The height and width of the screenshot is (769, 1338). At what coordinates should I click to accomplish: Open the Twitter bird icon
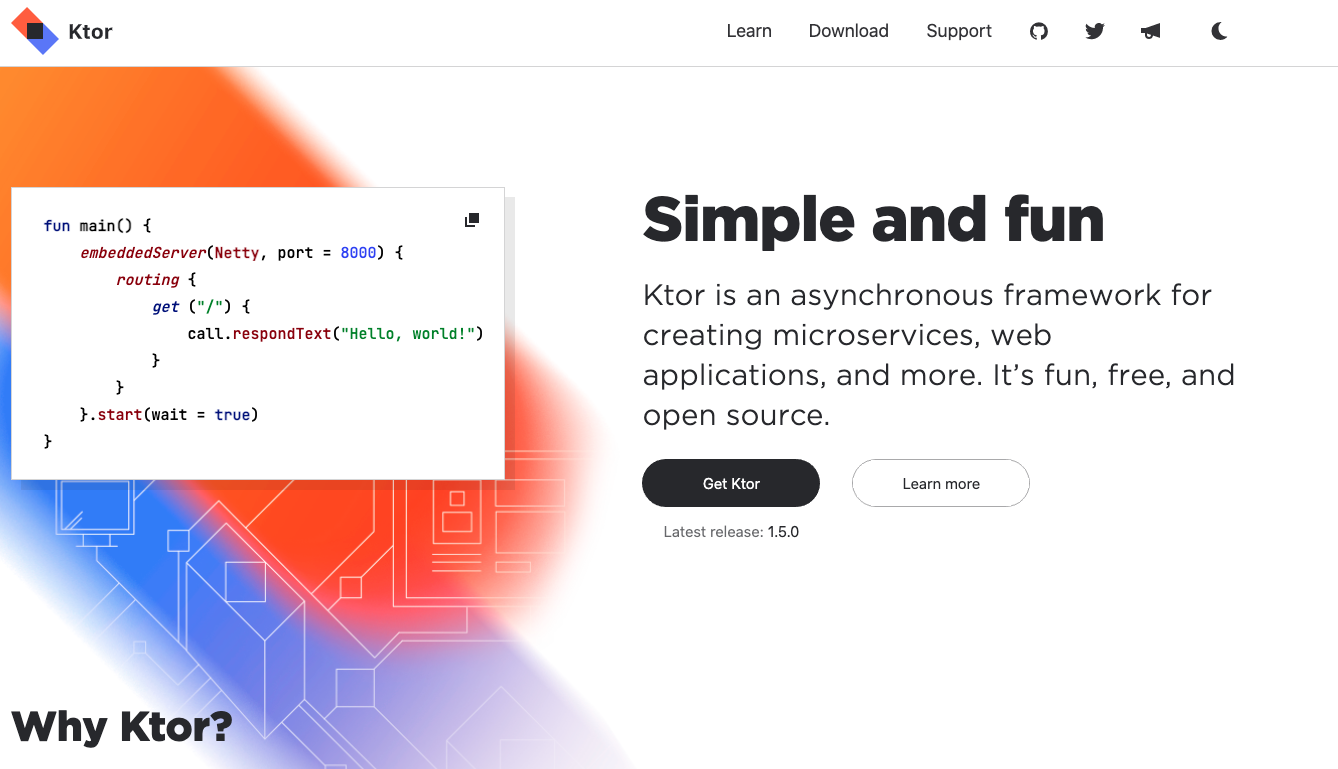point(1095,31)
